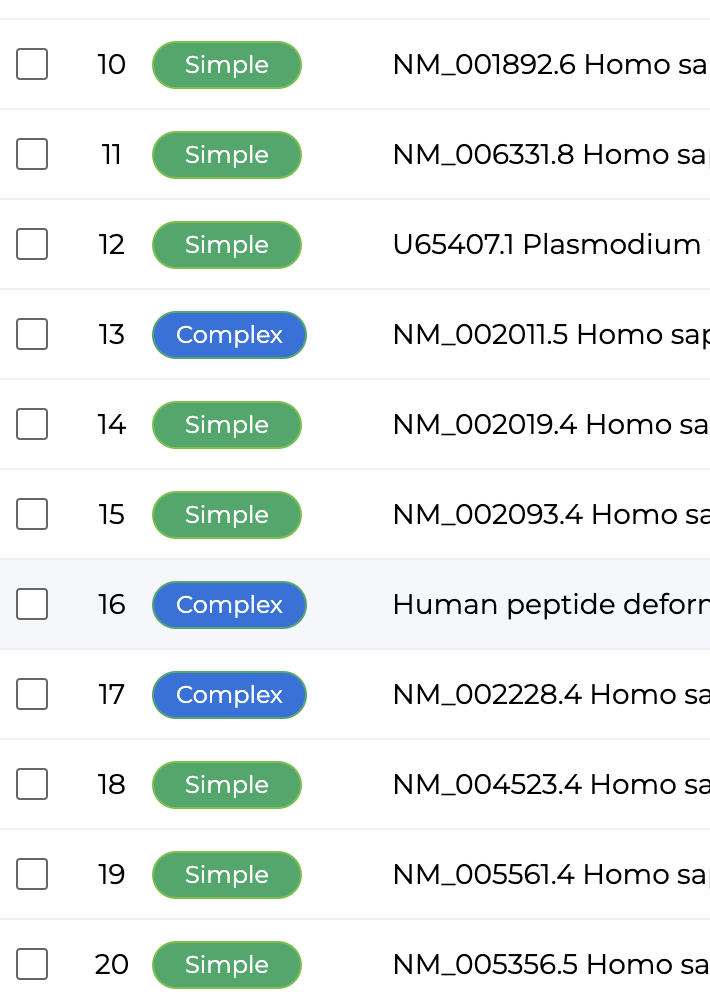The width and height of the screenshot is (710, 1004).
Task: Toggle the checkbox for row 13
Action: tap(32, 334)
